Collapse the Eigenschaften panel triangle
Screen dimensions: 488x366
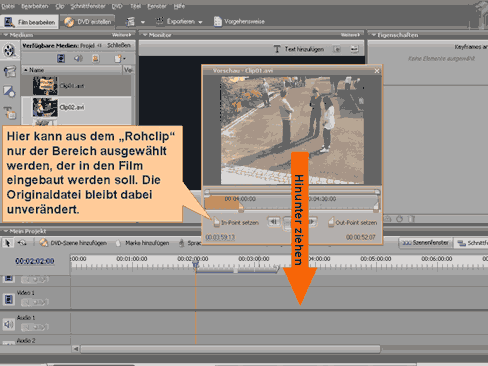tap(374, 35)
